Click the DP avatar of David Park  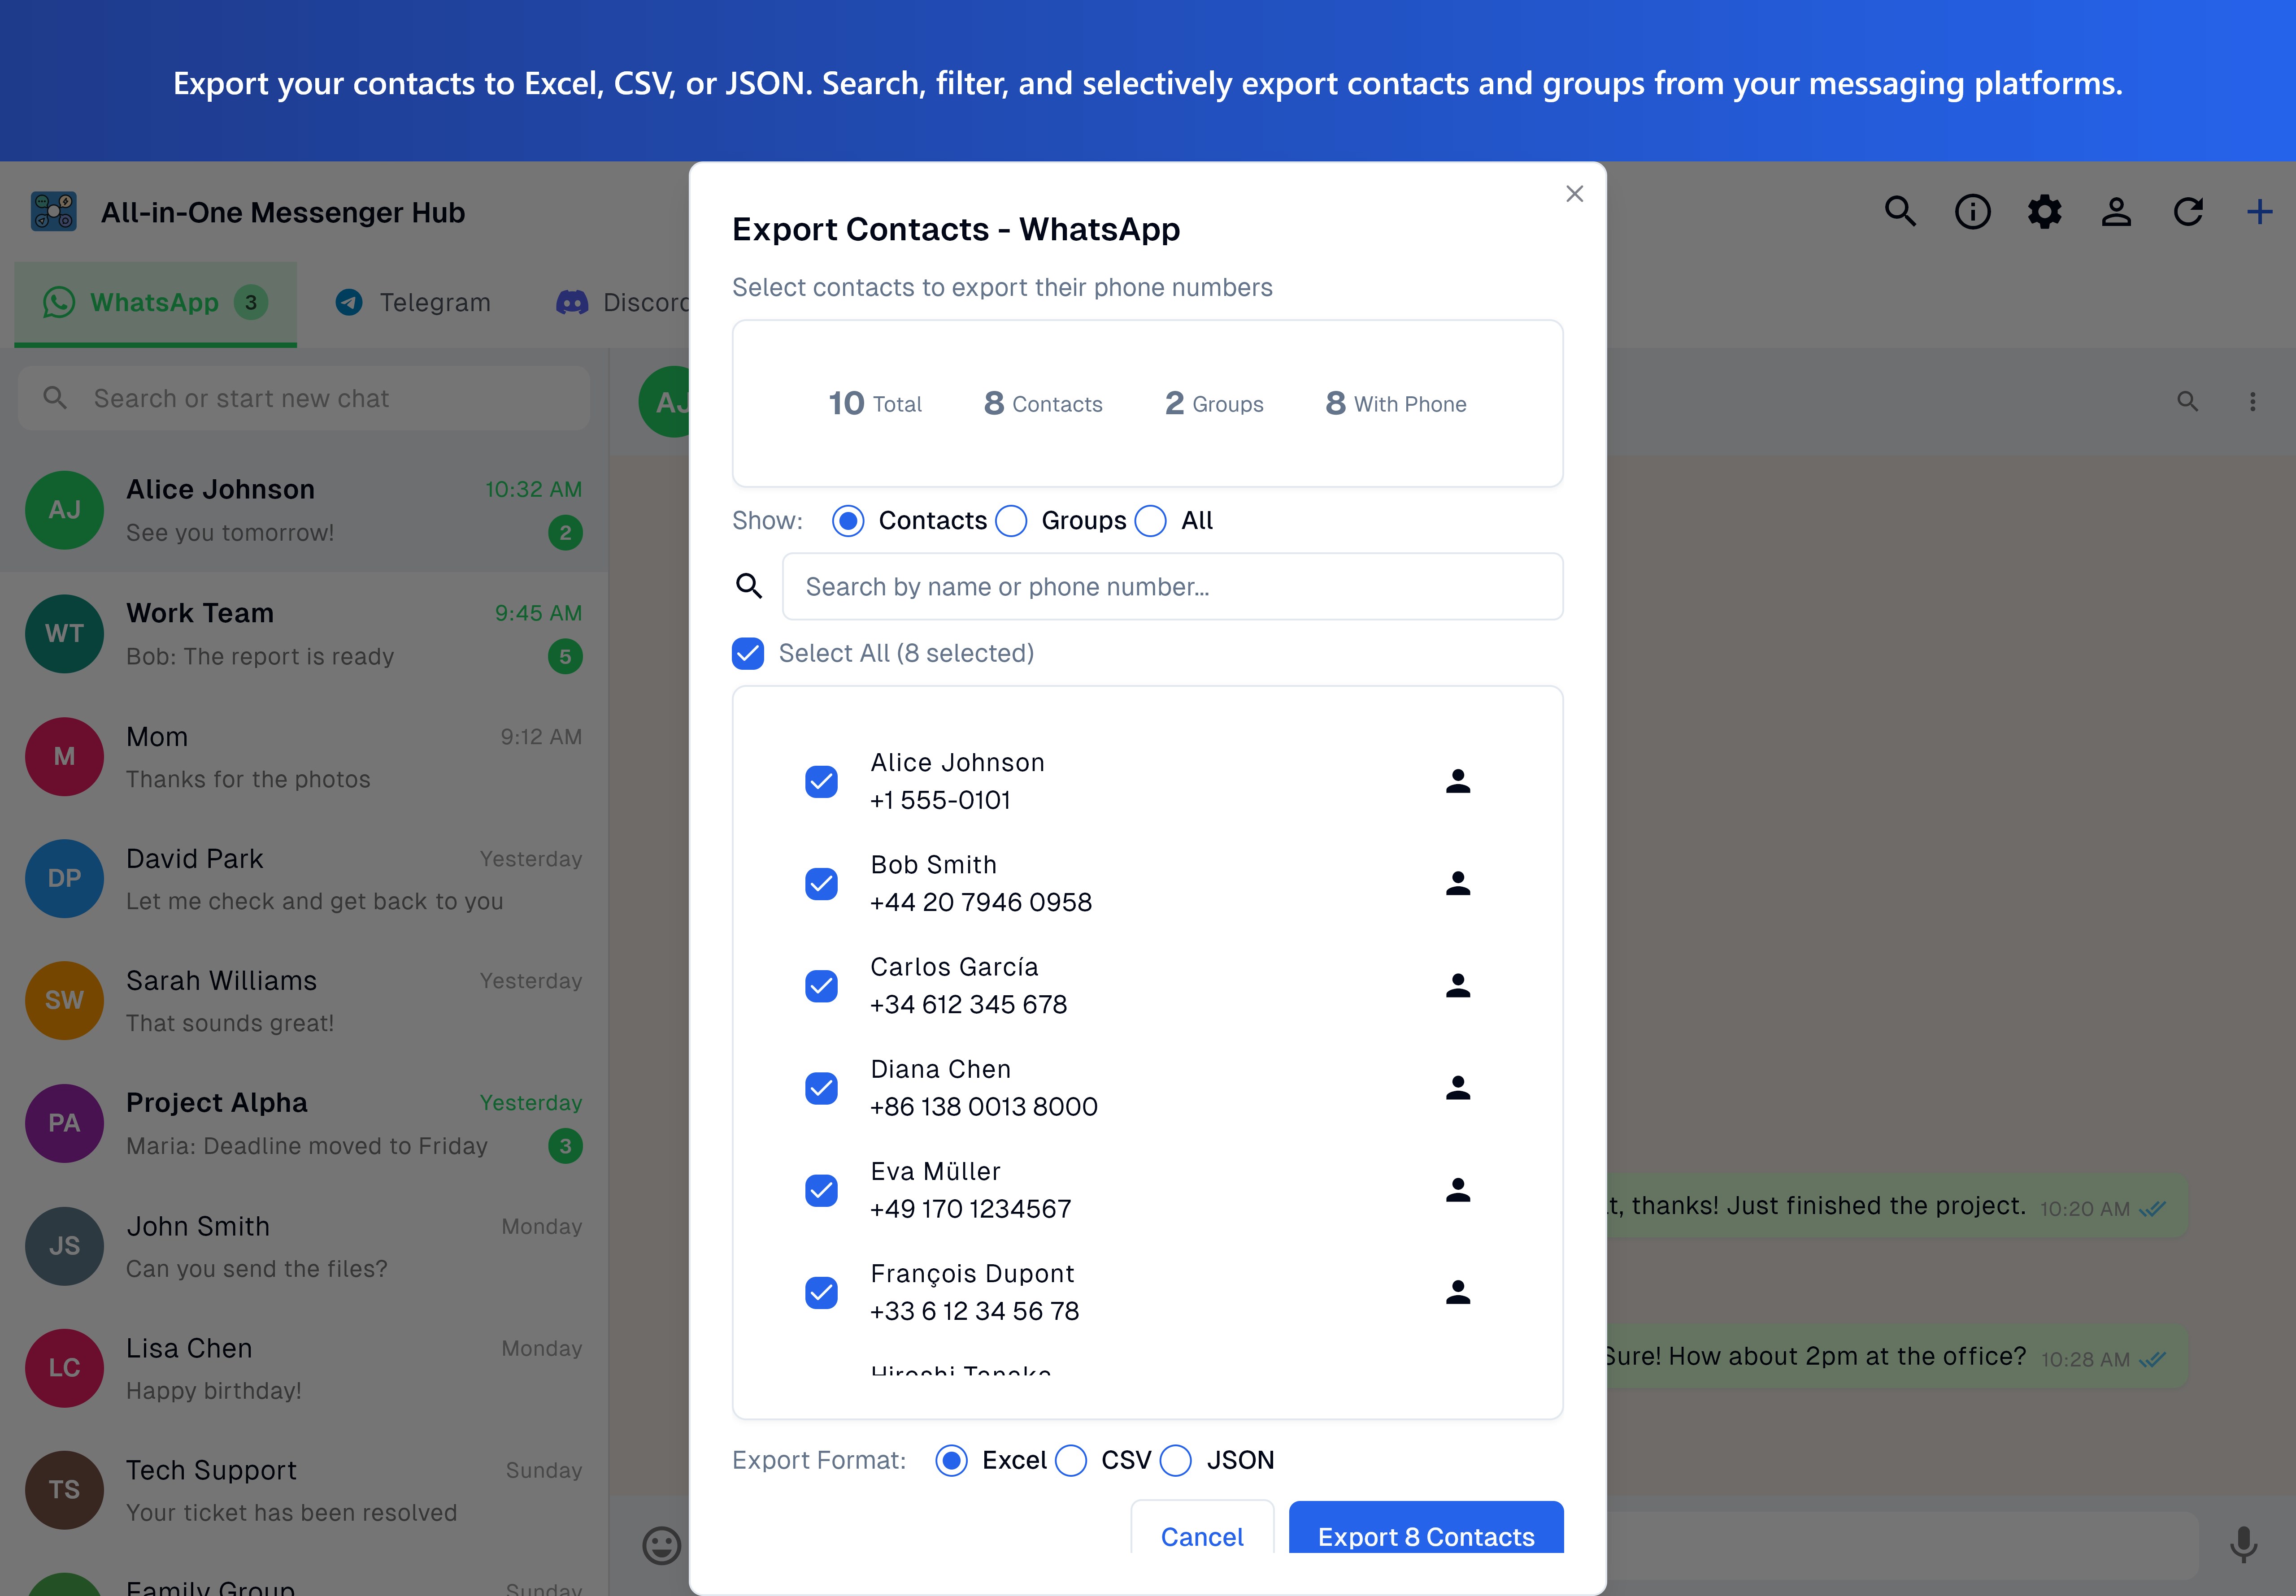(x=64, y=878)
